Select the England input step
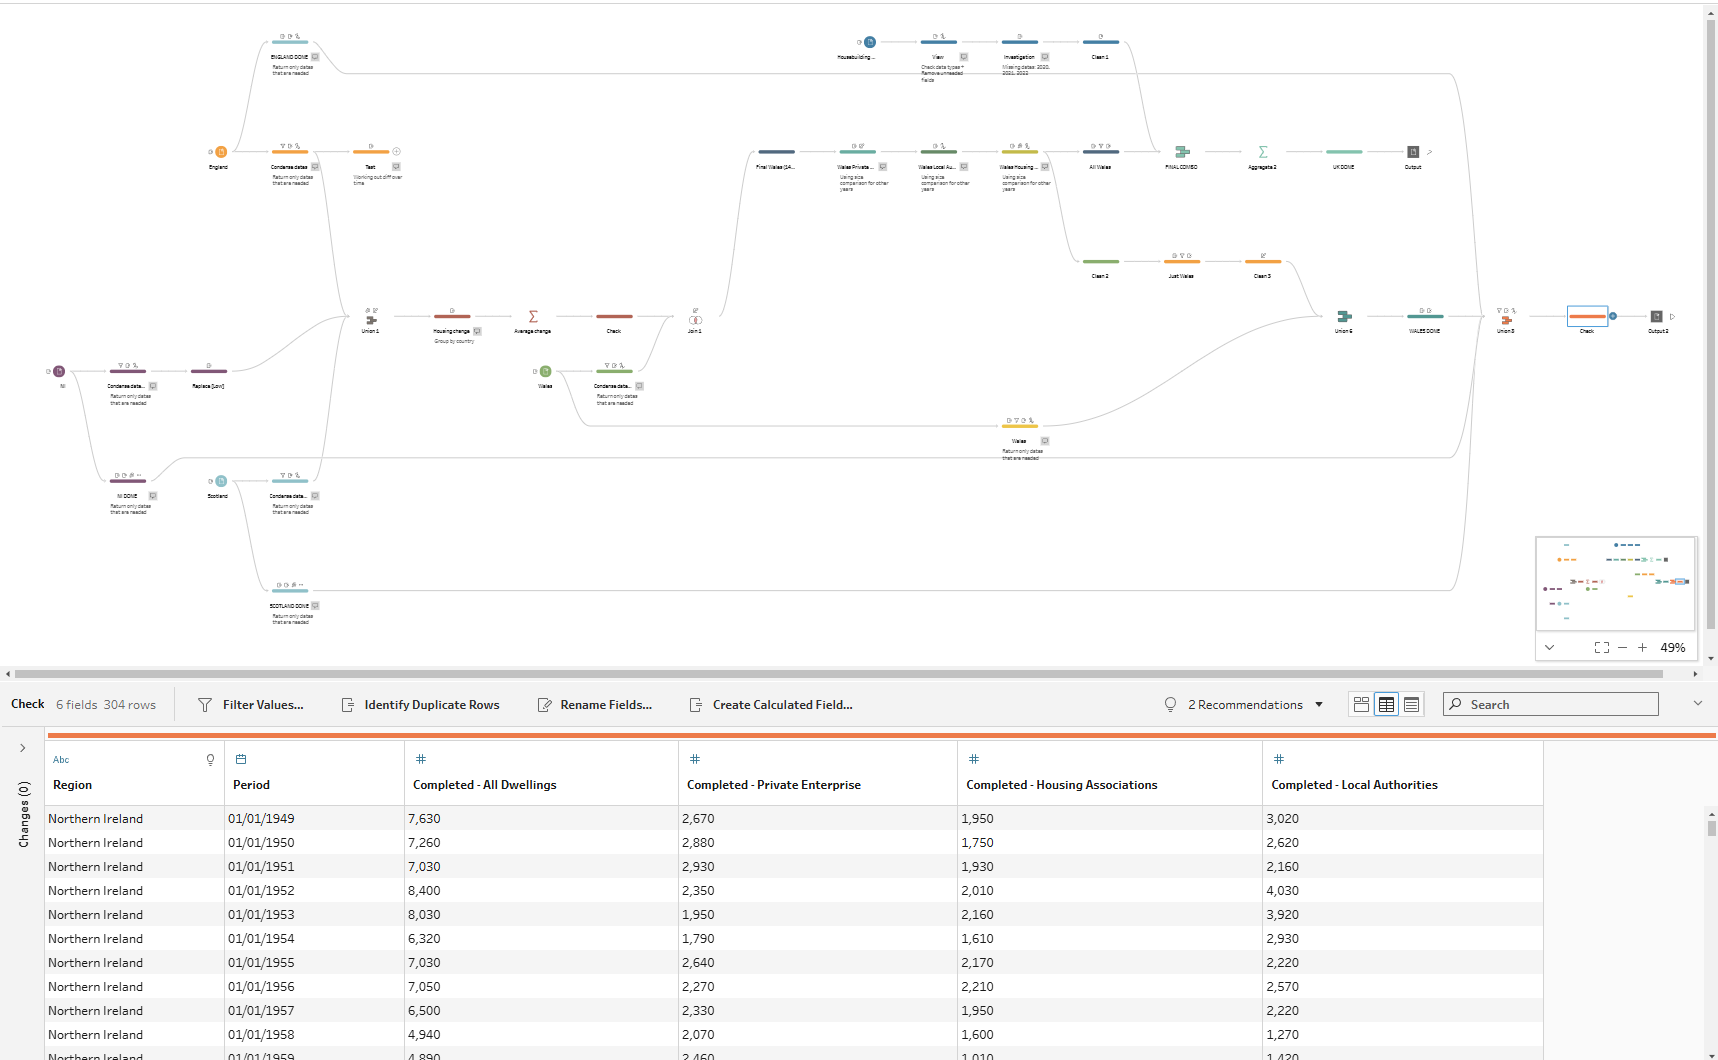The height and width of the screenshot is (1060, 1718). (221, 152)
